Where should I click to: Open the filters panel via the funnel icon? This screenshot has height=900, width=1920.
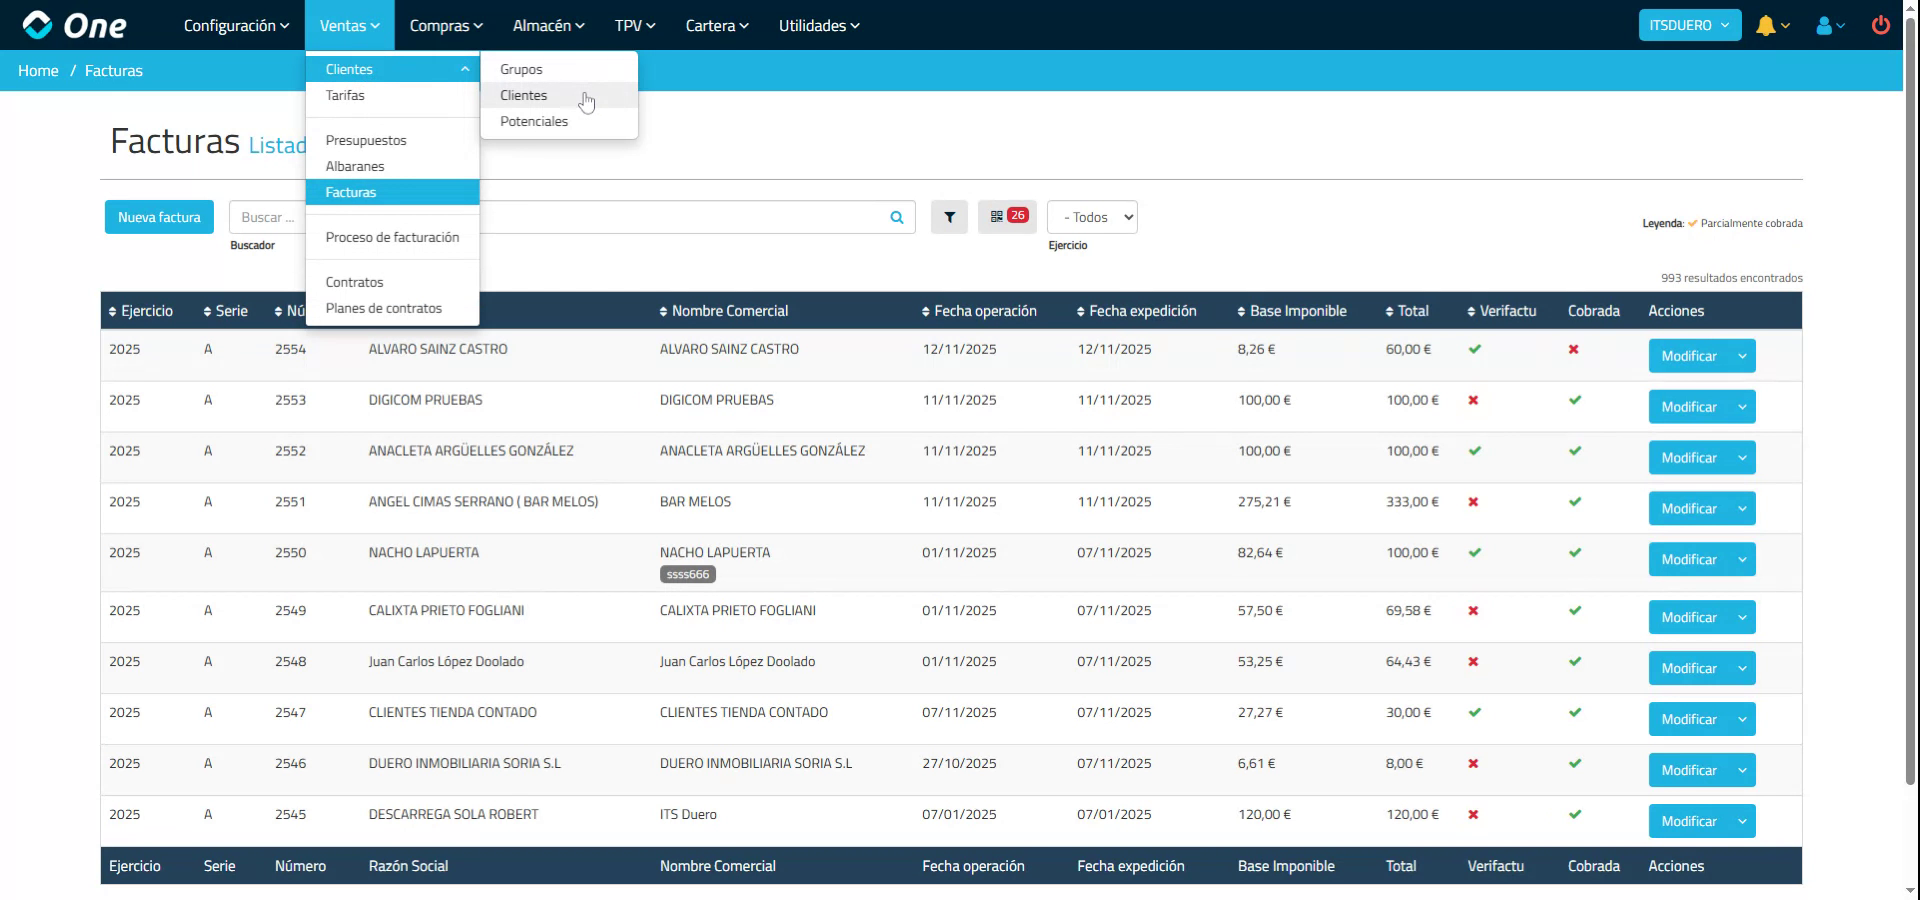tap(948, 217)
